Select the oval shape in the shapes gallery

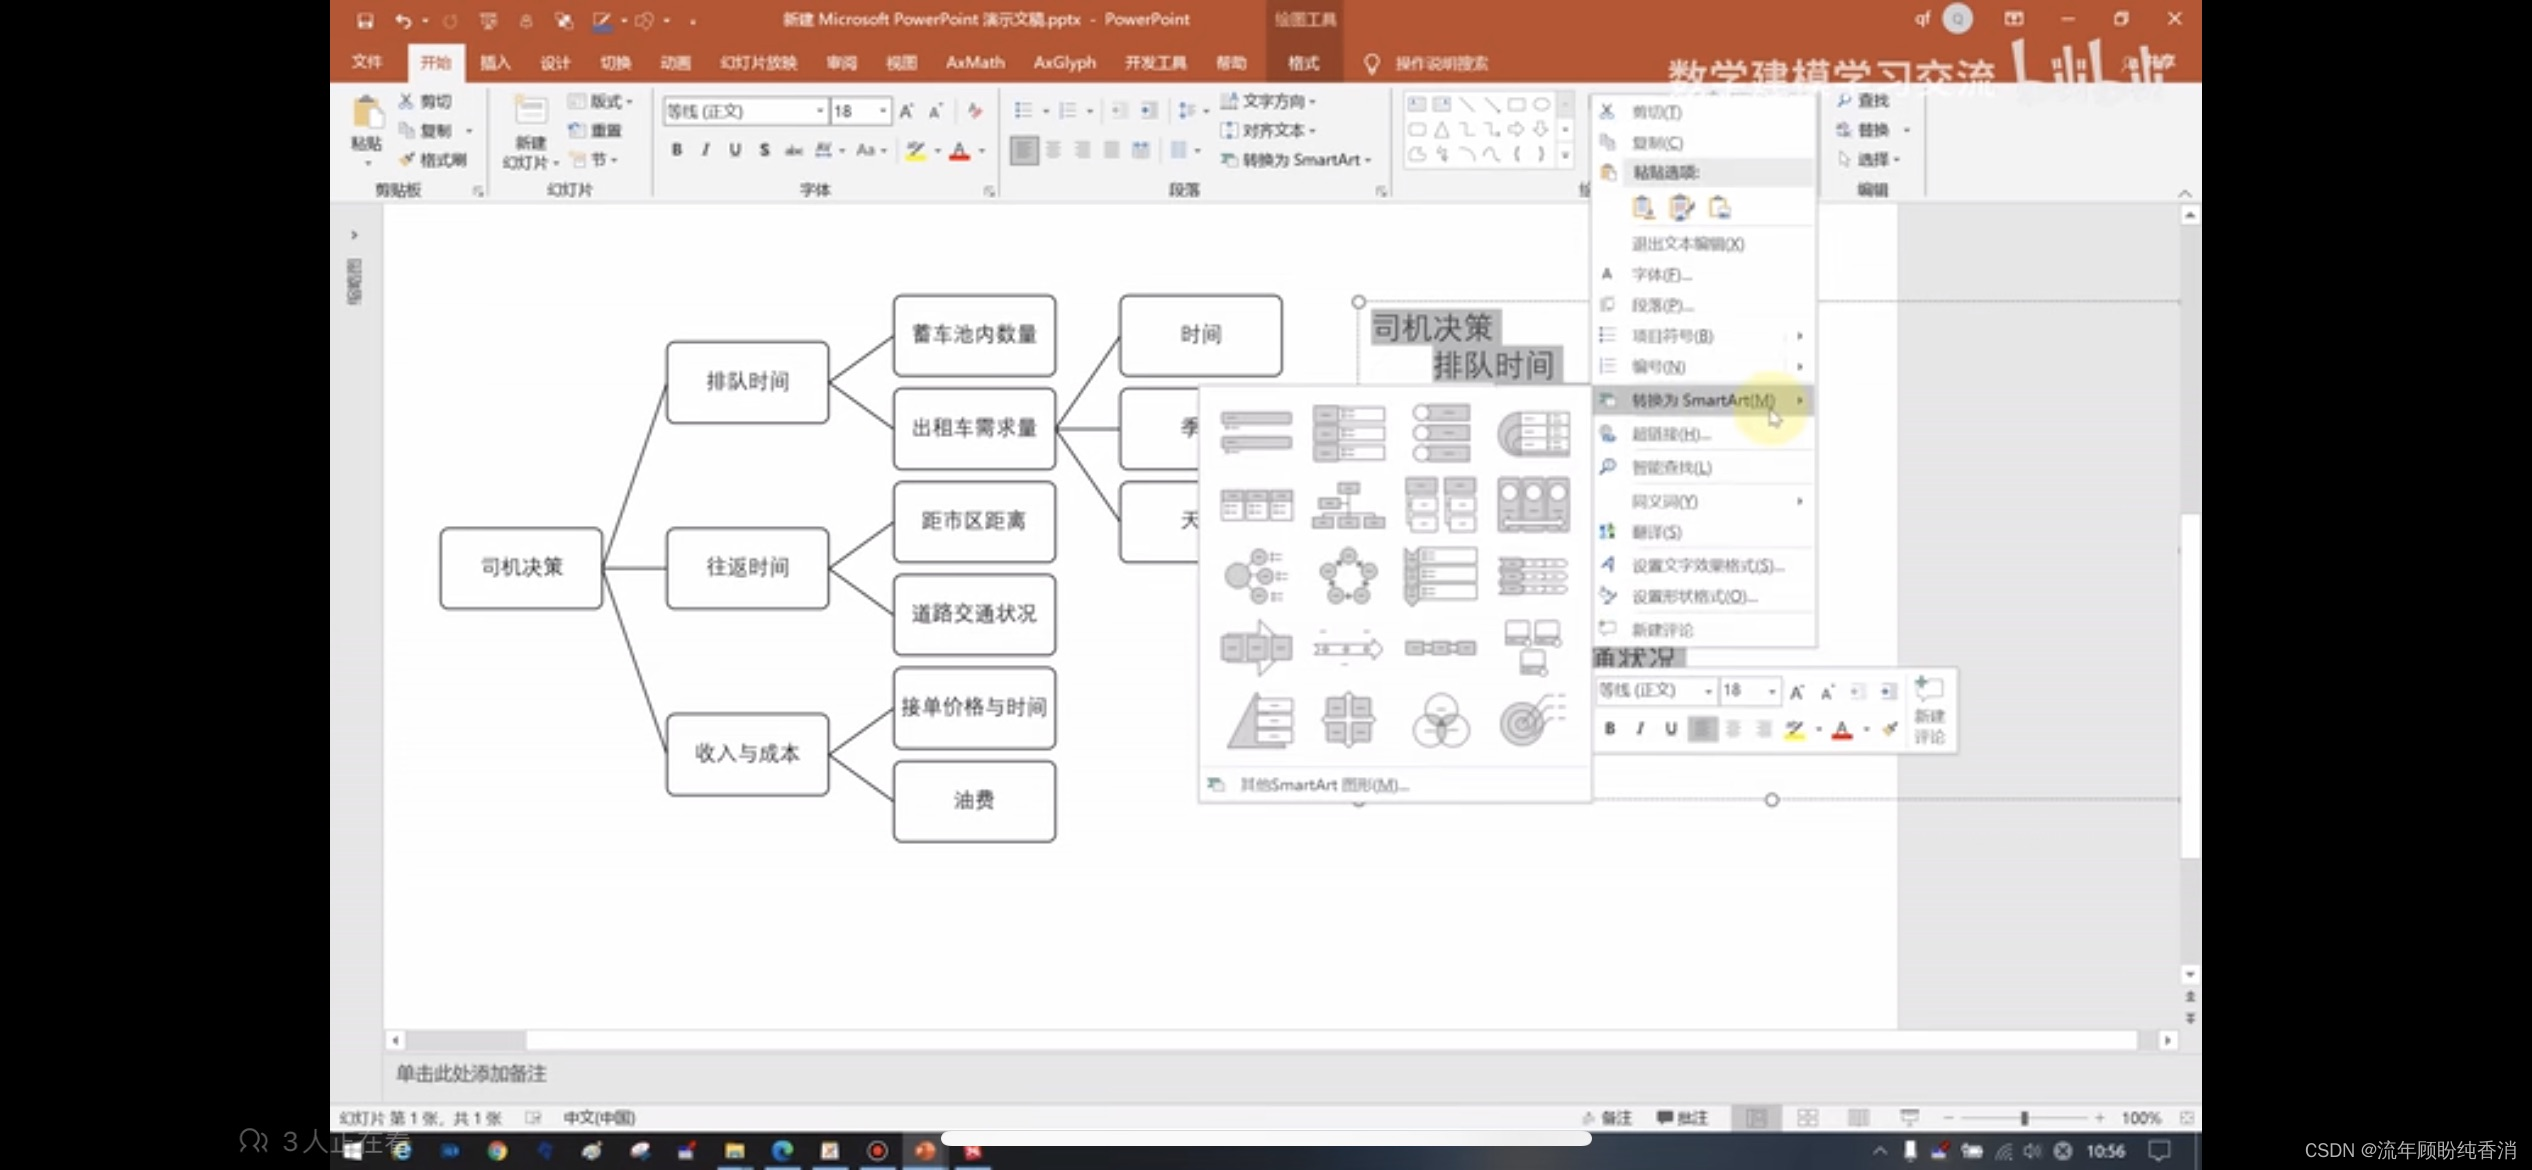pos(1541,104)
